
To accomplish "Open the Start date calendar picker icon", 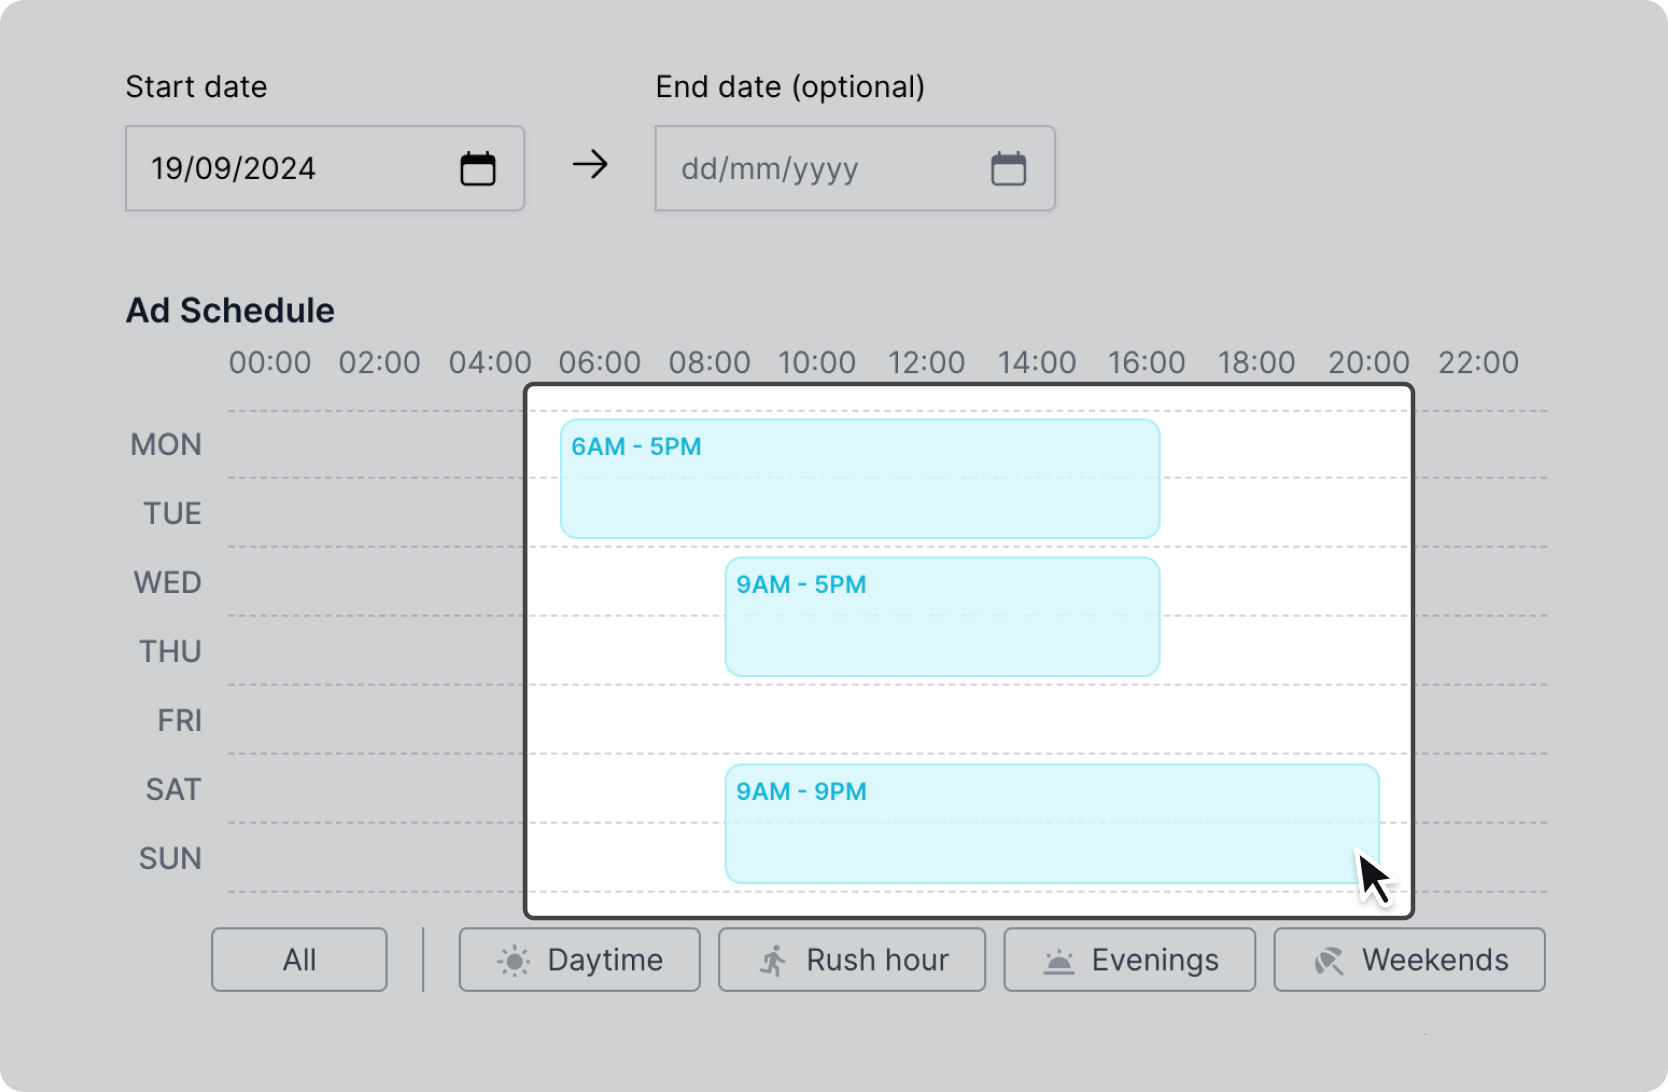I will click(x=478, y=168).
